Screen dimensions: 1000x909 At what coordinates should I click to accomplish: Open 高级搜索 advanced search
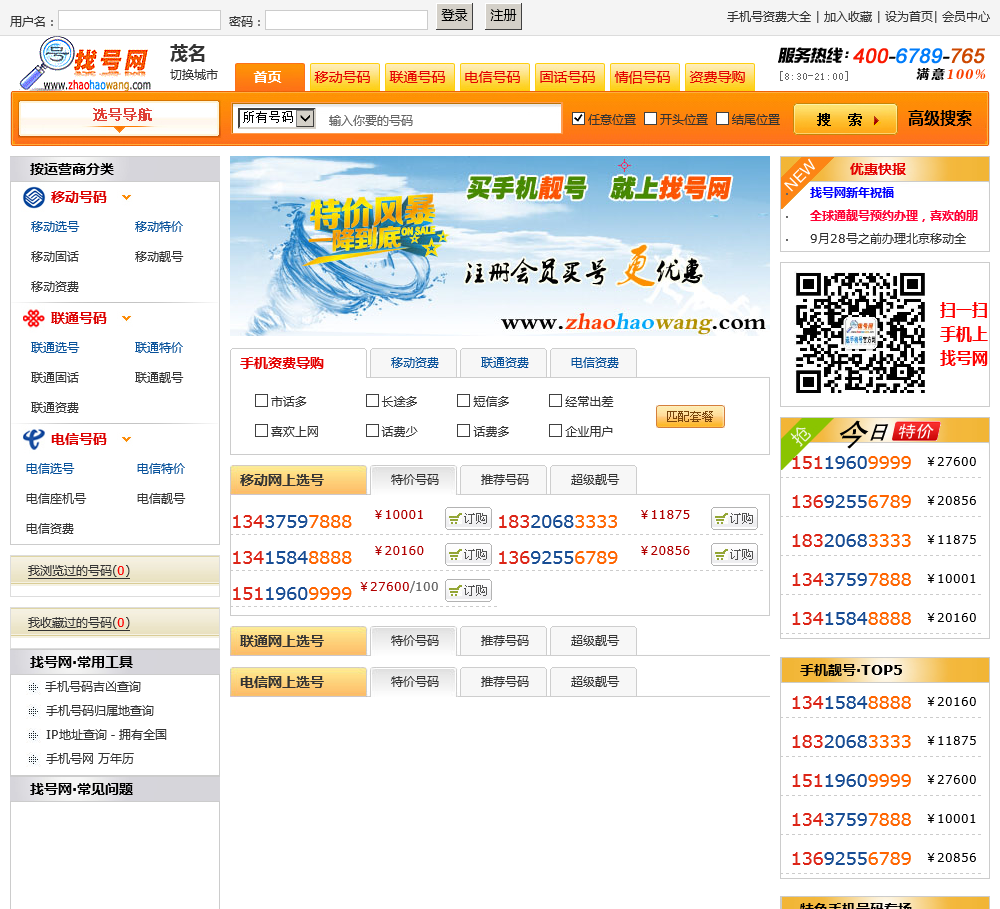pos(939,119)
